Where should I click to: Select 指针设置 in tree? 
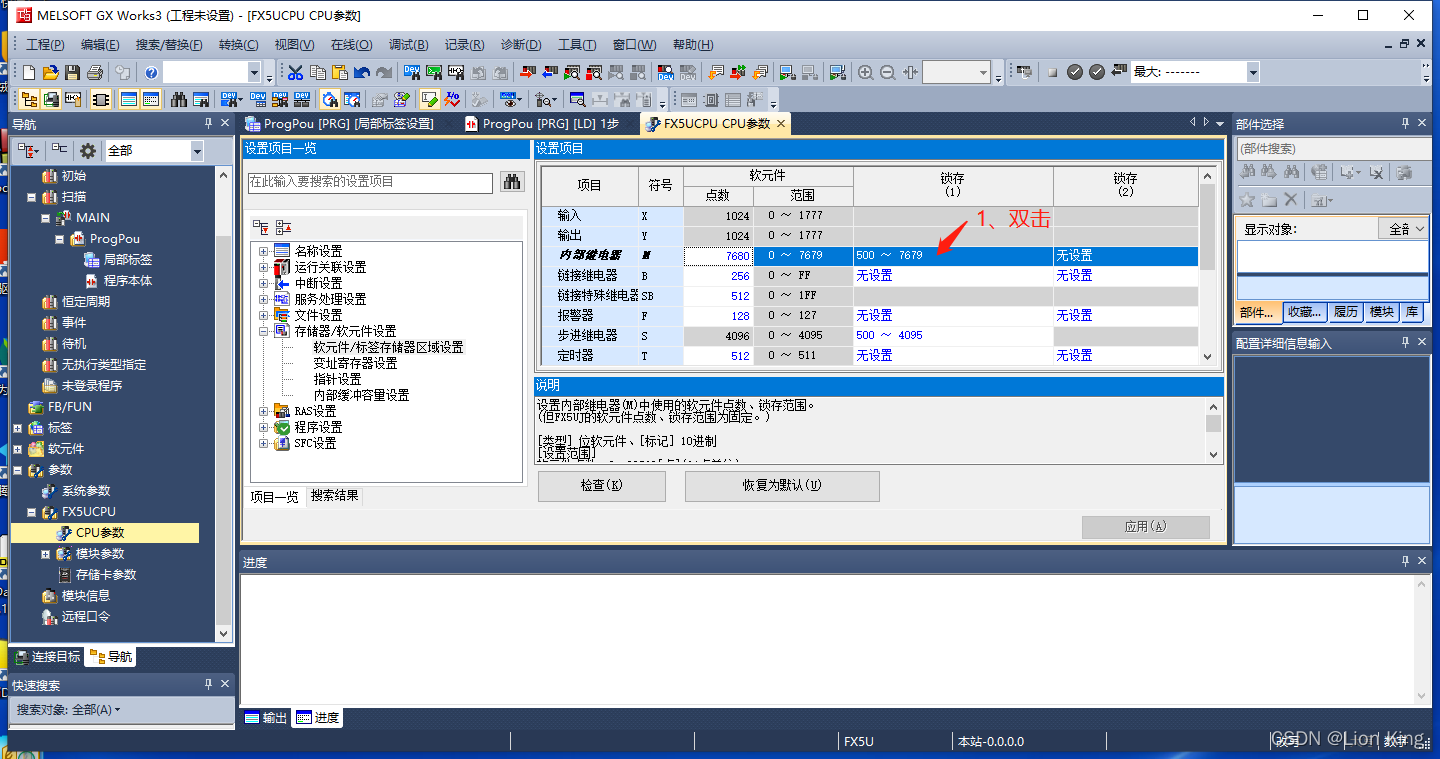click(337, 379)
